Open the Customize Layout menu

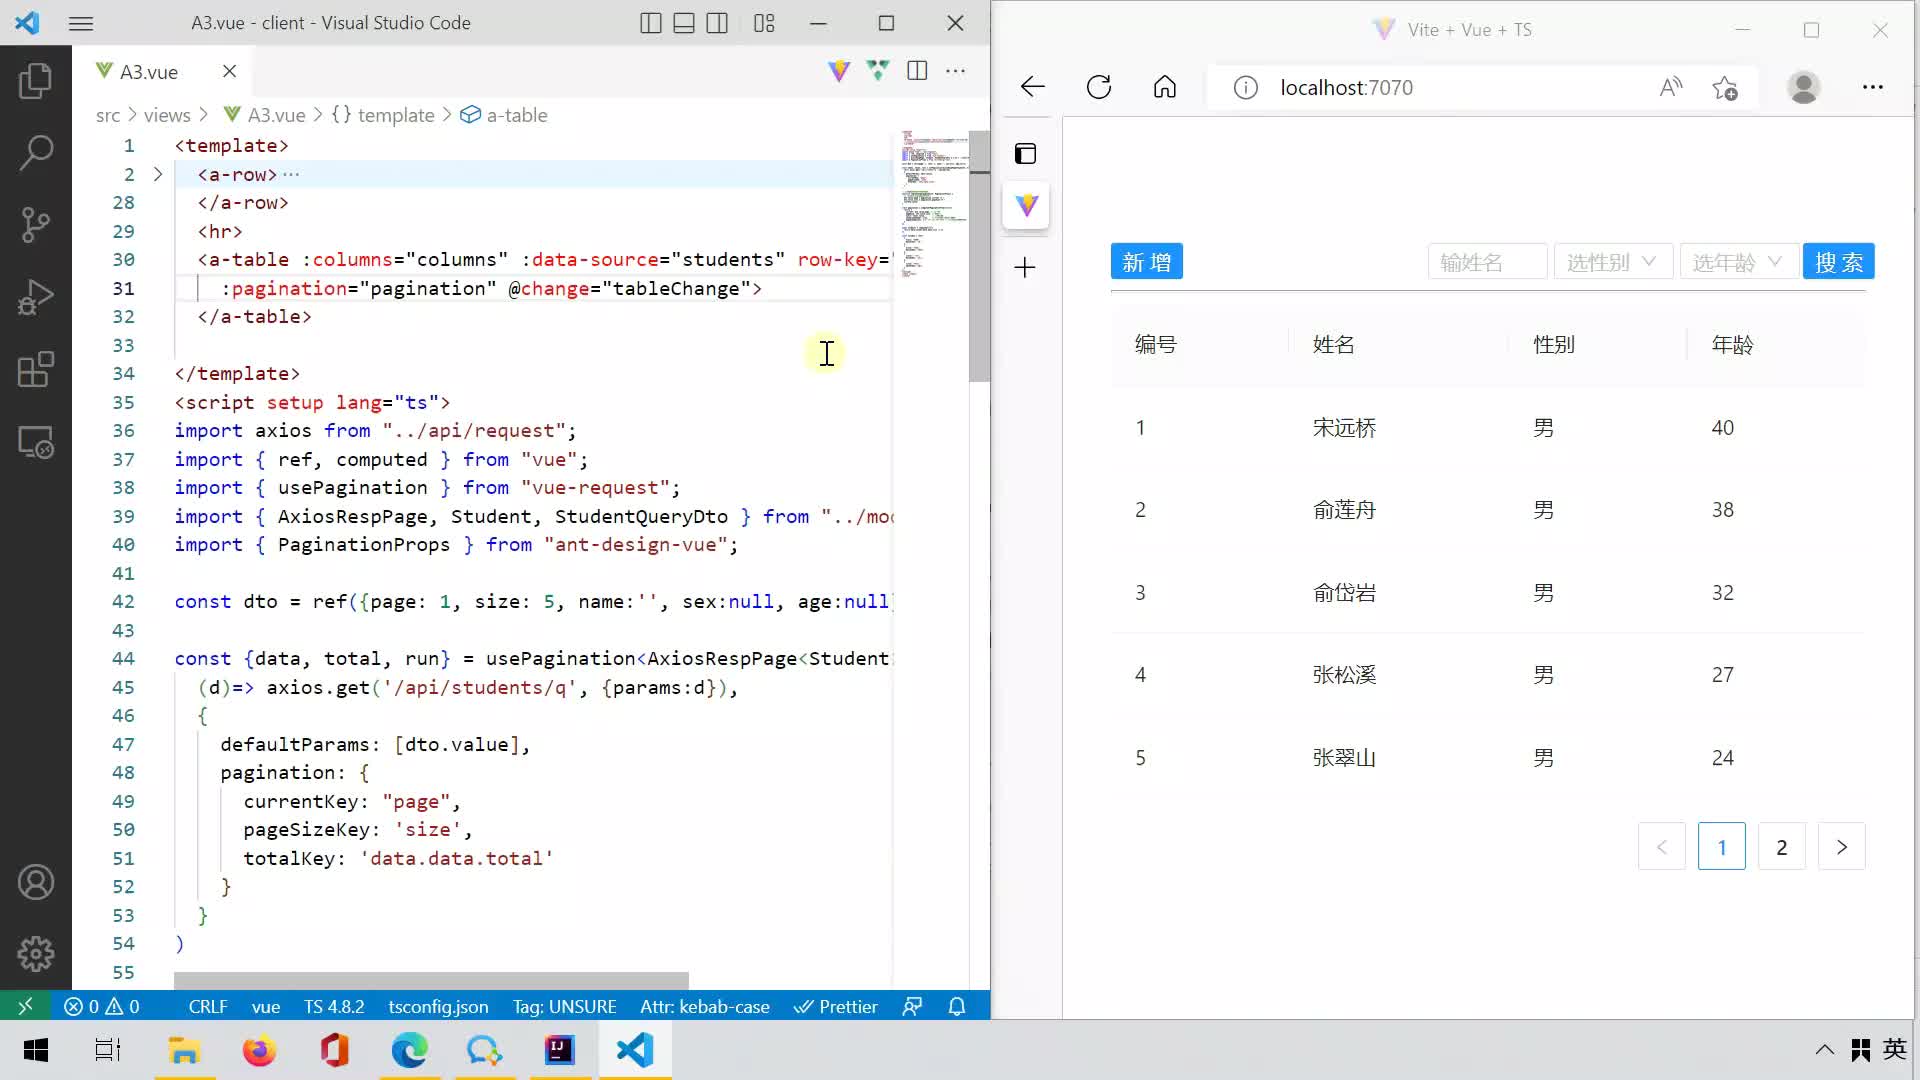tap(764, 23)
